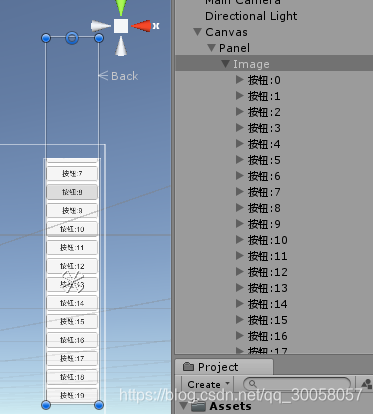Click the 按钮:11 button in Scene view
Viewport: 373px width, 414px height.
[72, 247]
